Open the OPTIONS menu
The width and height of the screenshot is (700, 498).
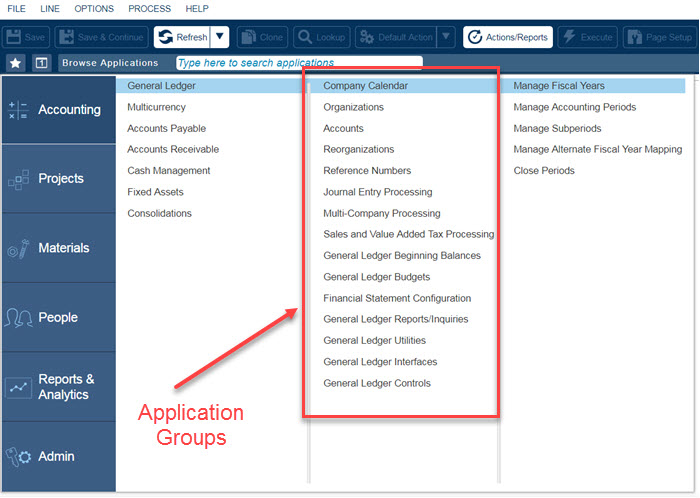[94, 8]
